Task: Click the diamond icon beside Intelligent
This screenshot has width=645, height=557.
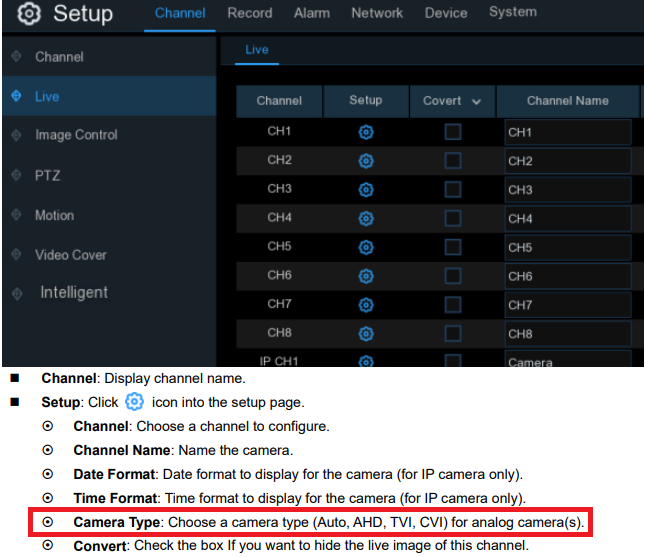Action: point(17,294)
